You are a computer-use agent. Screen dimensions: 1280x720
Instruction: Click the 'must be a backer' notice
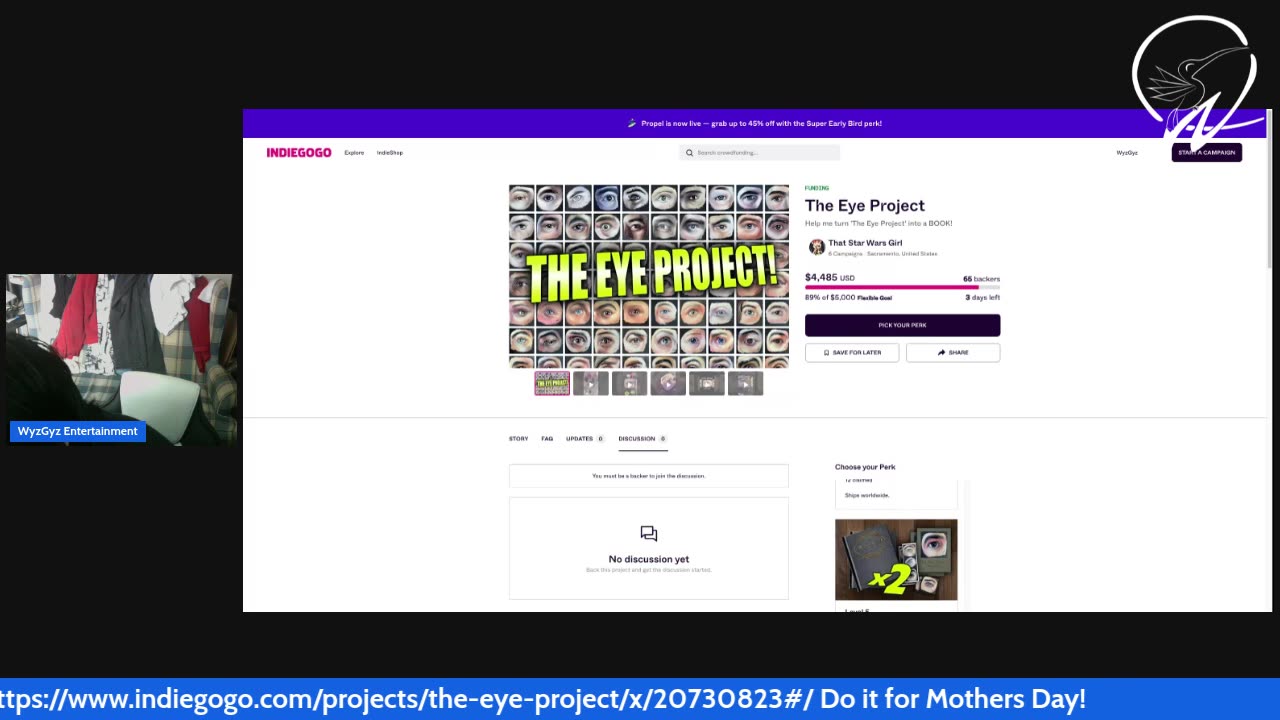point(648,476)
